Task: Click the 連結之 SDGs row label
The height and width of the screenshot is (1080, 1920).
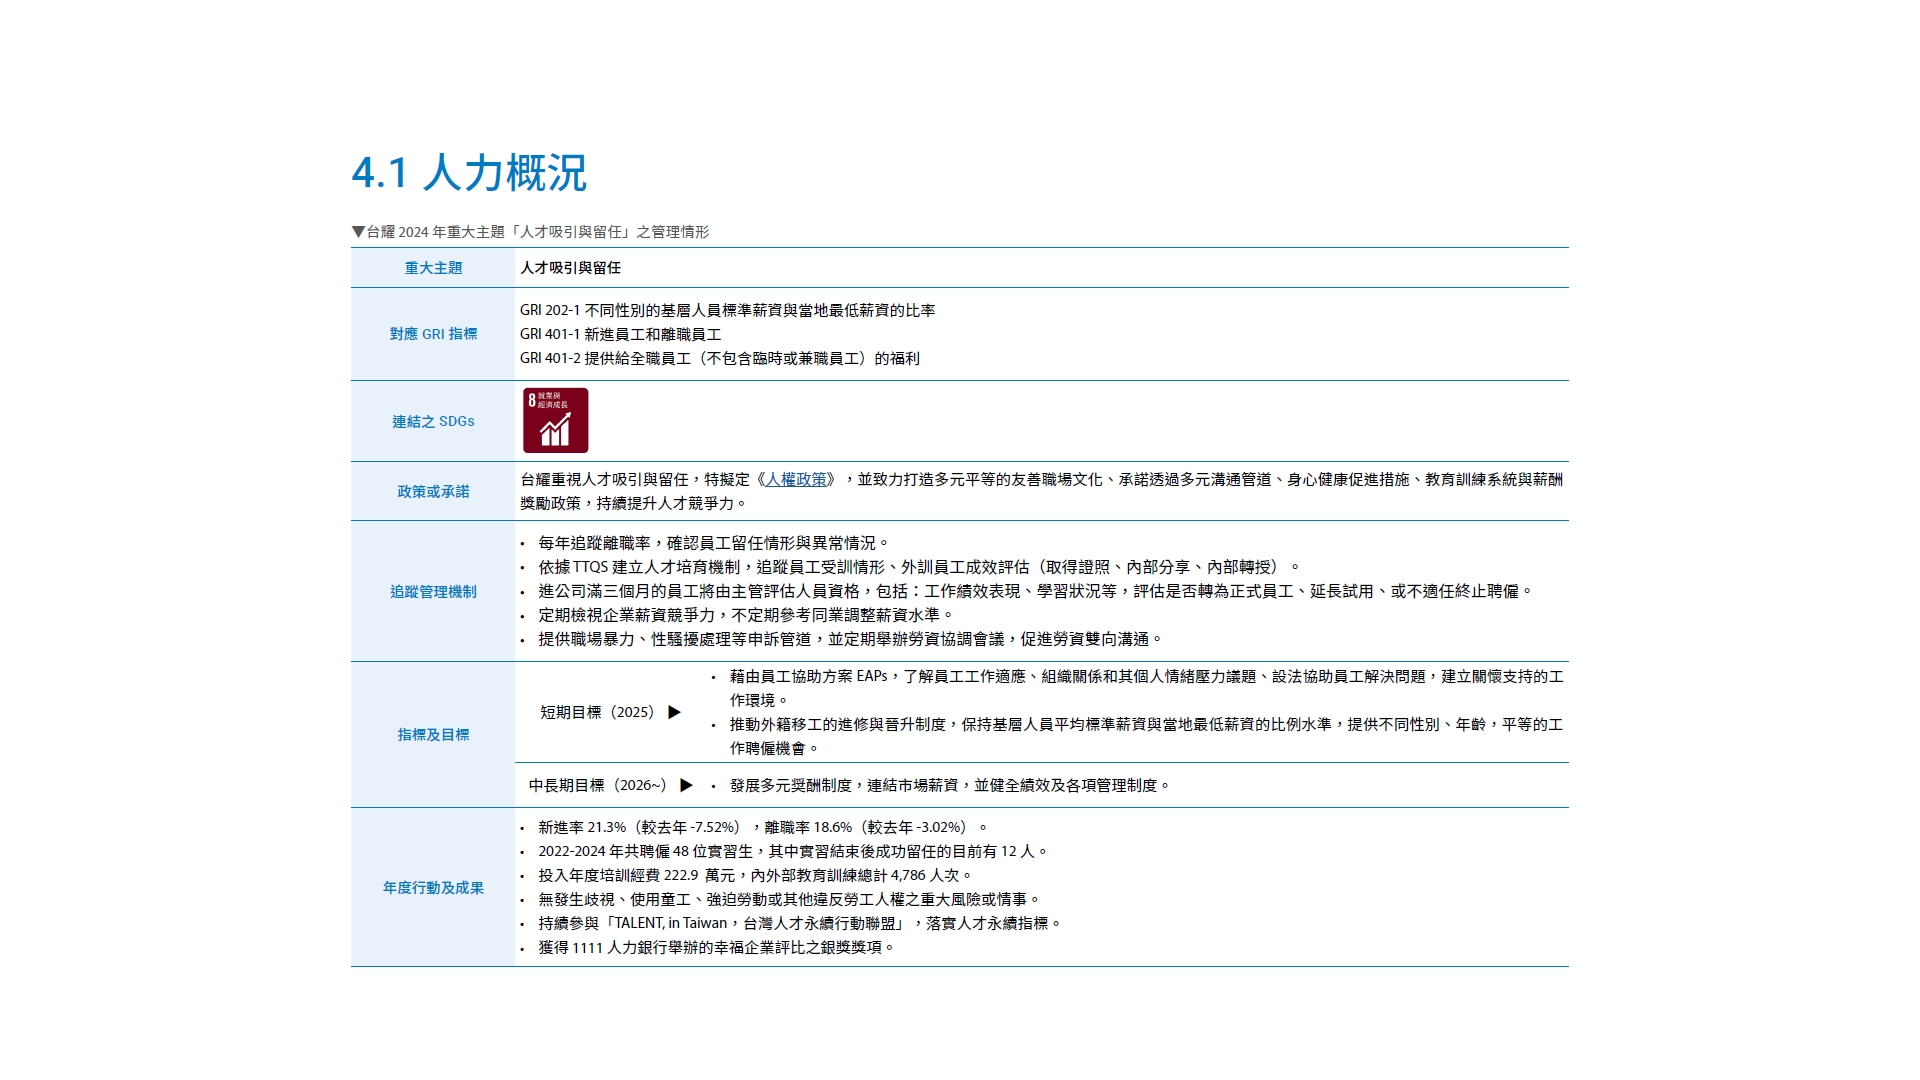Action: pyautogui.click(x=433, y=422)
